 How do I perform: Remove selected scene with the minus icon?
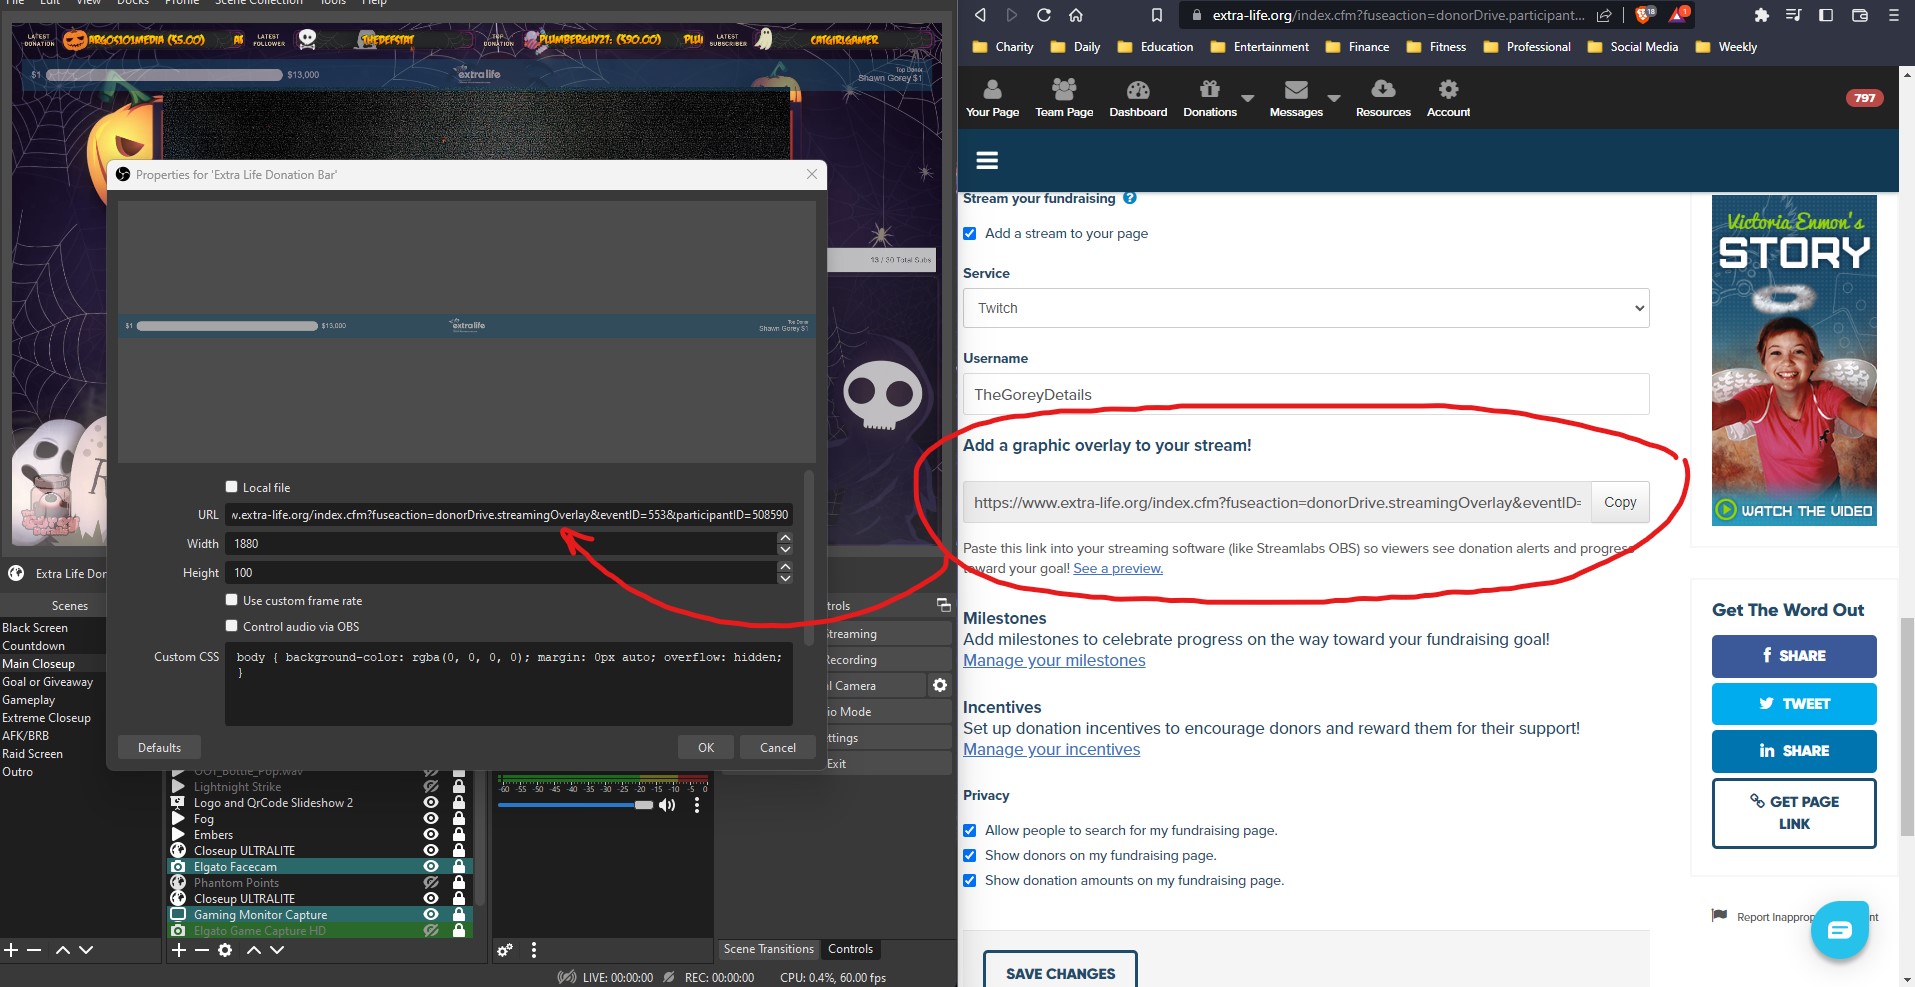[34, 950]
